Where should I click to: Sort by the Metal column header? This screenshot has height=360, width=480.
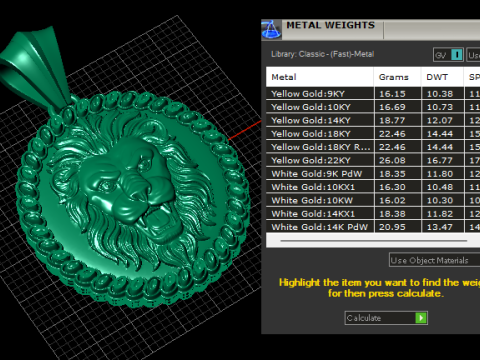tap(320, 77)
